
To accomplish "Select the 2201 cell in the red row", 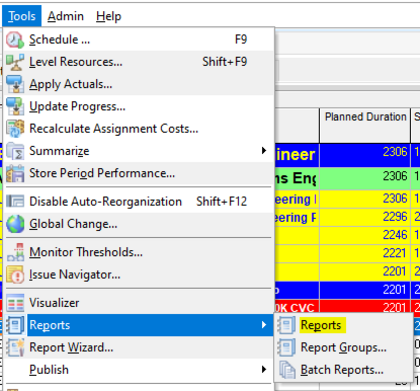I will 365,306.
